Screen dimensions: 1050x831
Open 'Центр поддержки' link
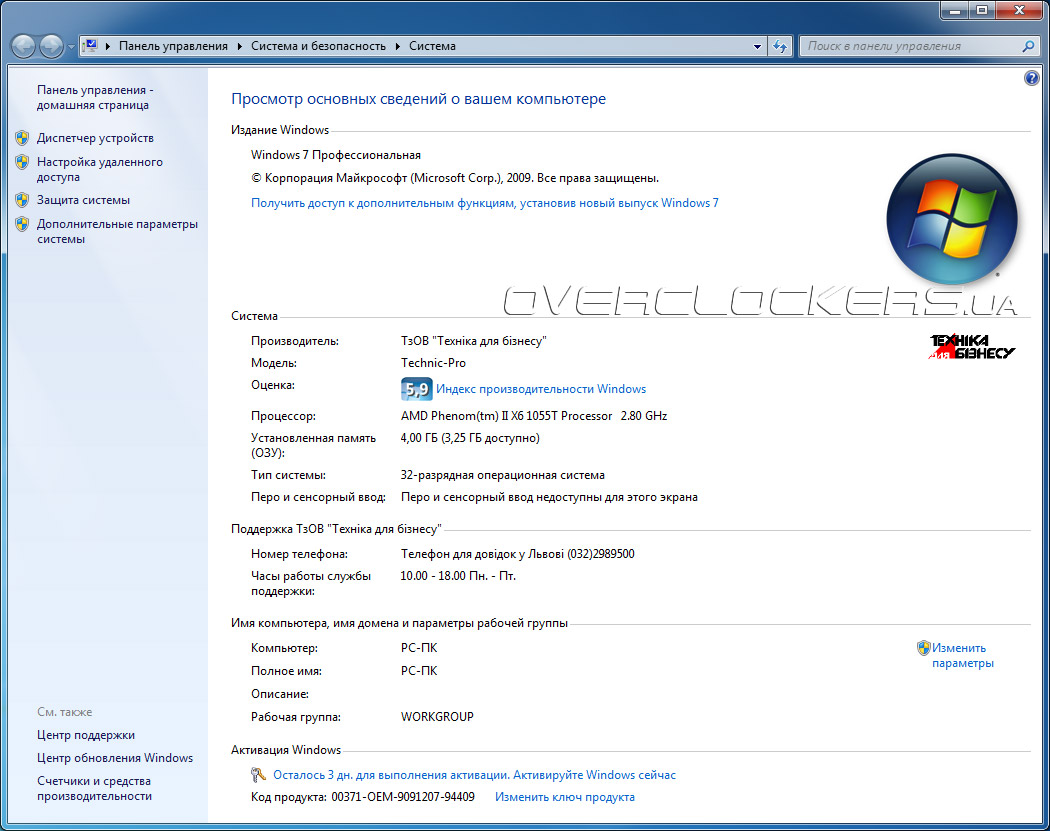[x=86, y=735]
